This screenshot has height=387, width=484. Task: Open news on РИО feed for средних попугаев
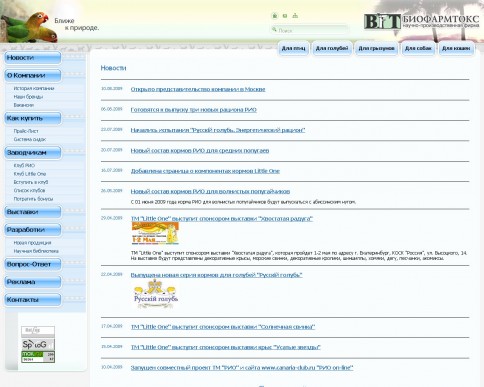(x=200, y=151)
